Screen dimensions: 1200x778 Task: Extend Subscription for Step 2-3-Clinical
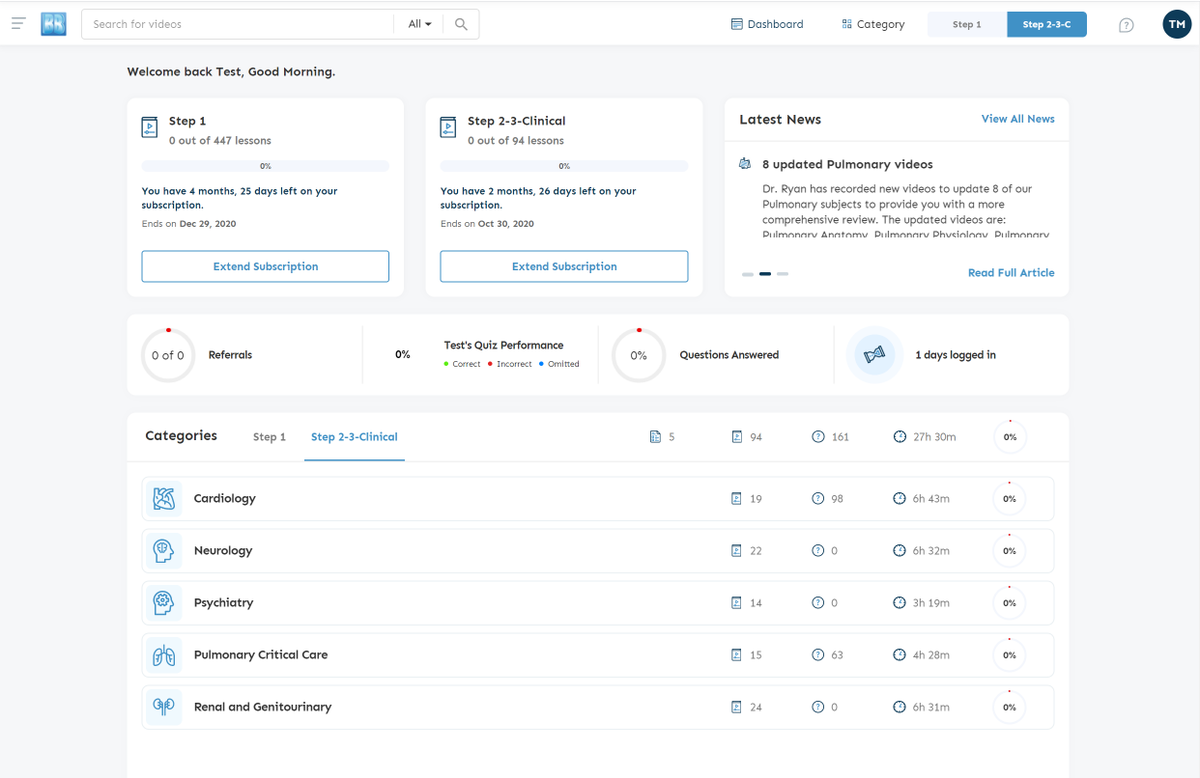coord(564,267)
